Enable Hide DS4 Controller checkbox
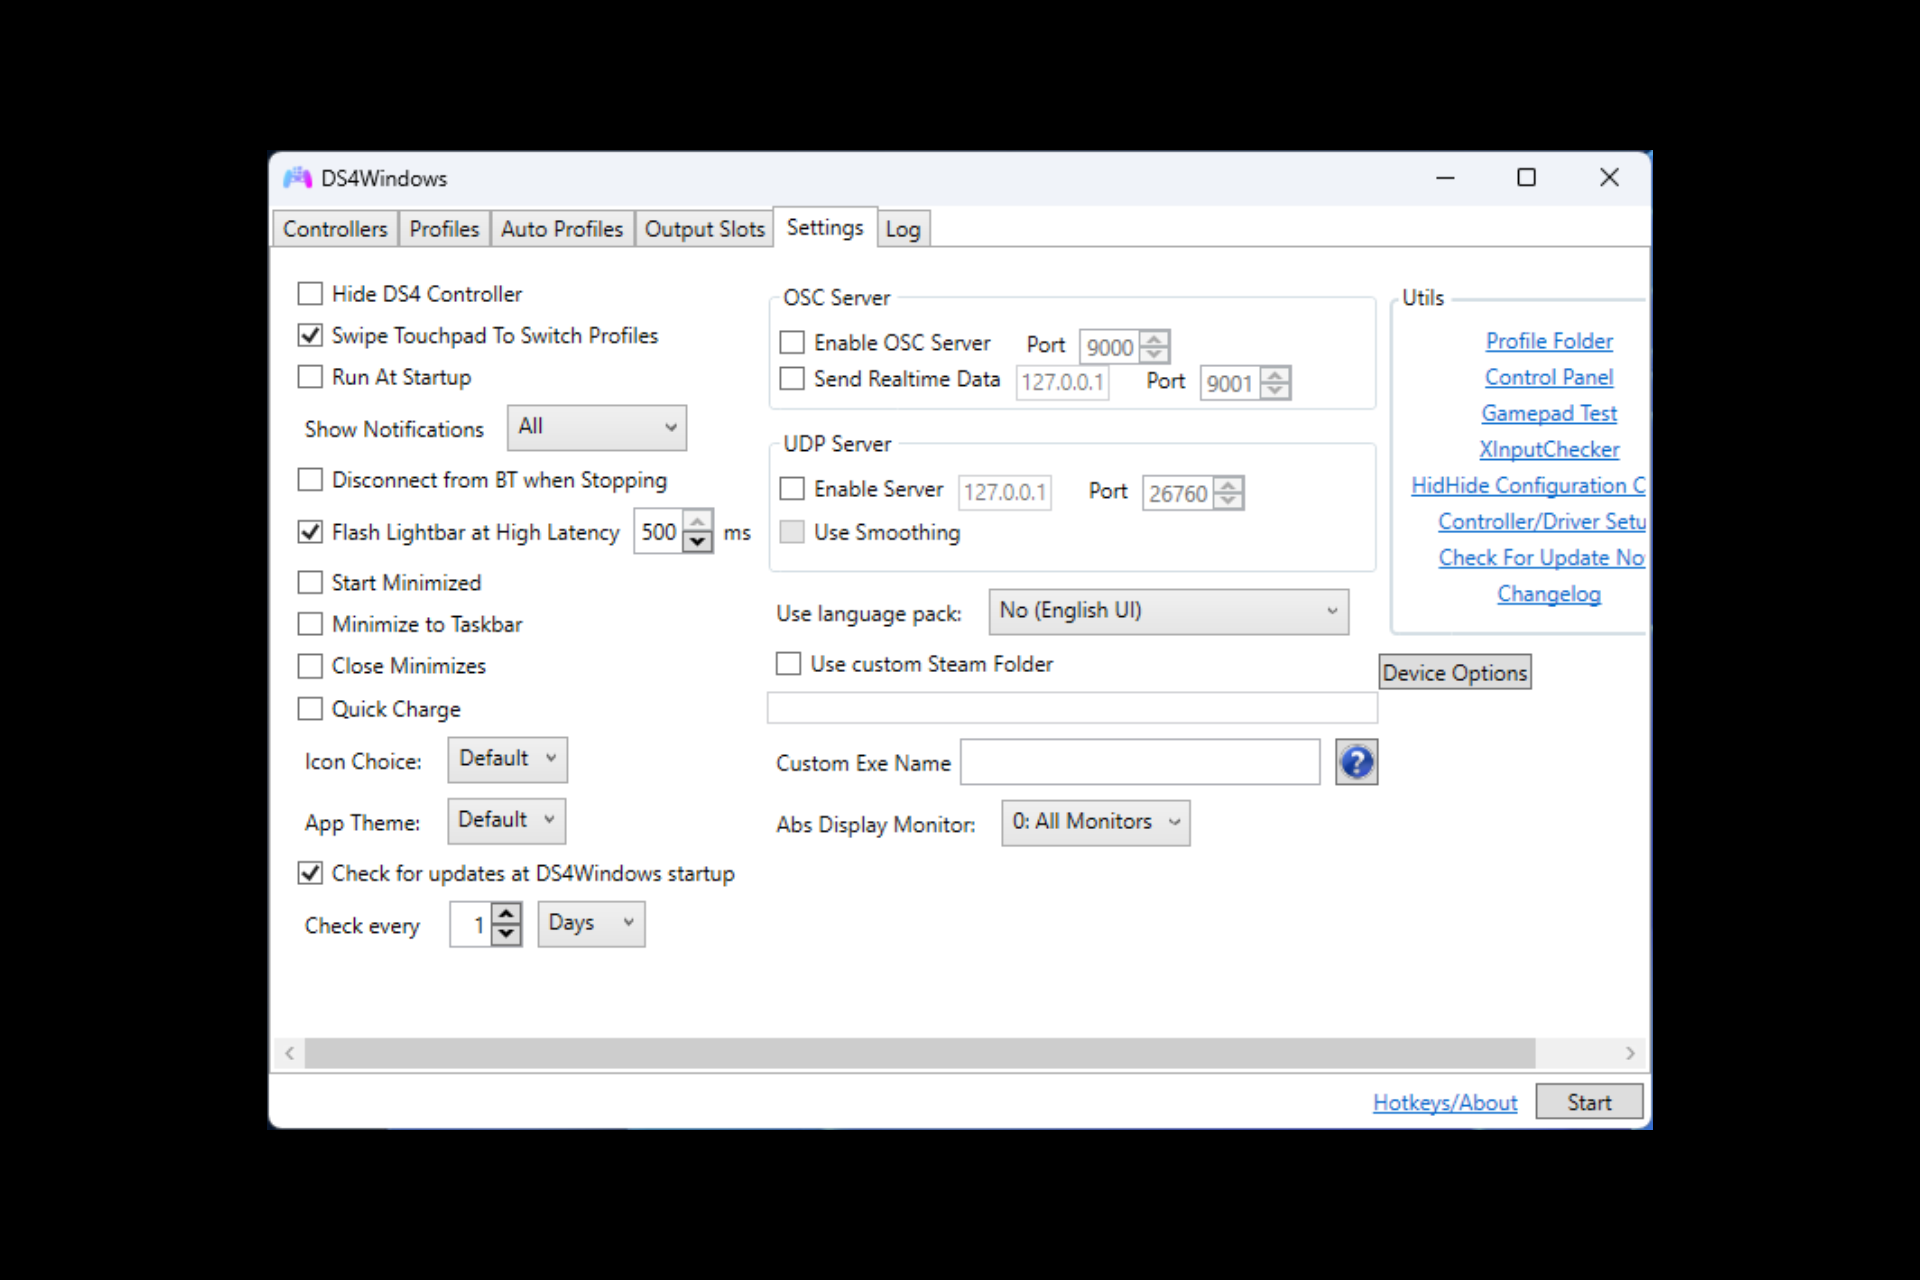Image resolution: width=1920 pixels, height=1280 pixels. 310,294
